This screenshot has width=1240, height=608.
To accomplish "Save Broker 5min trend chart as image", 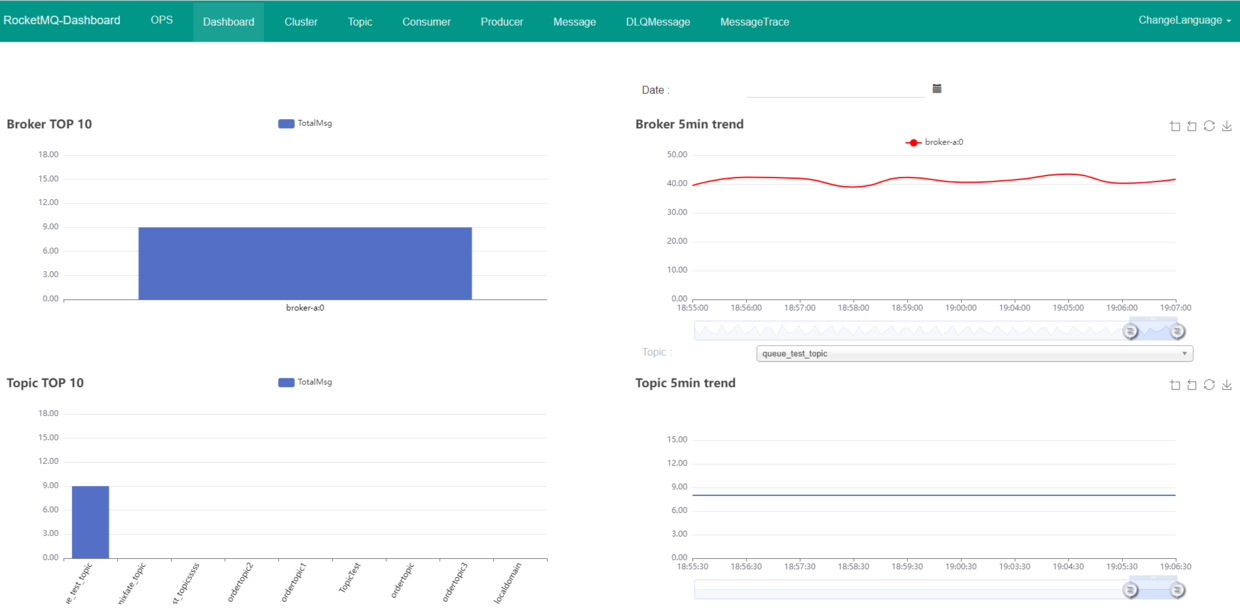I will [1227, 126].
